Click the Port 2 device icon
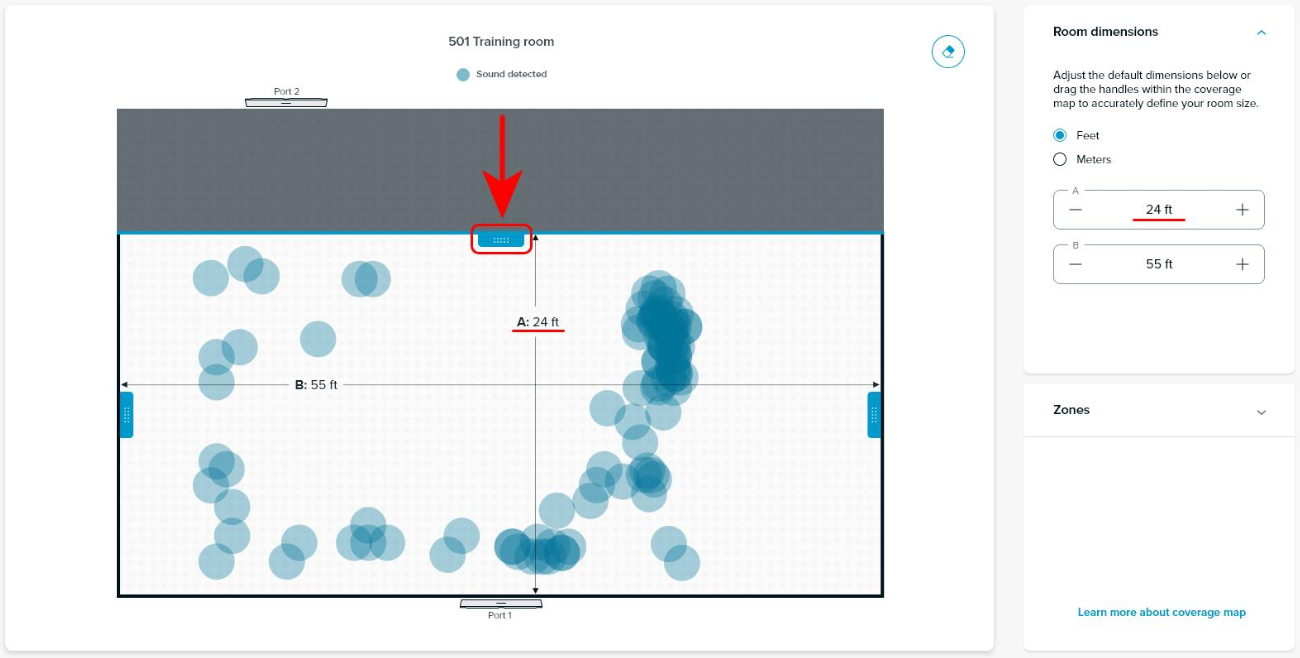Viewport: 1300px width, 658px height. (286, 102)
